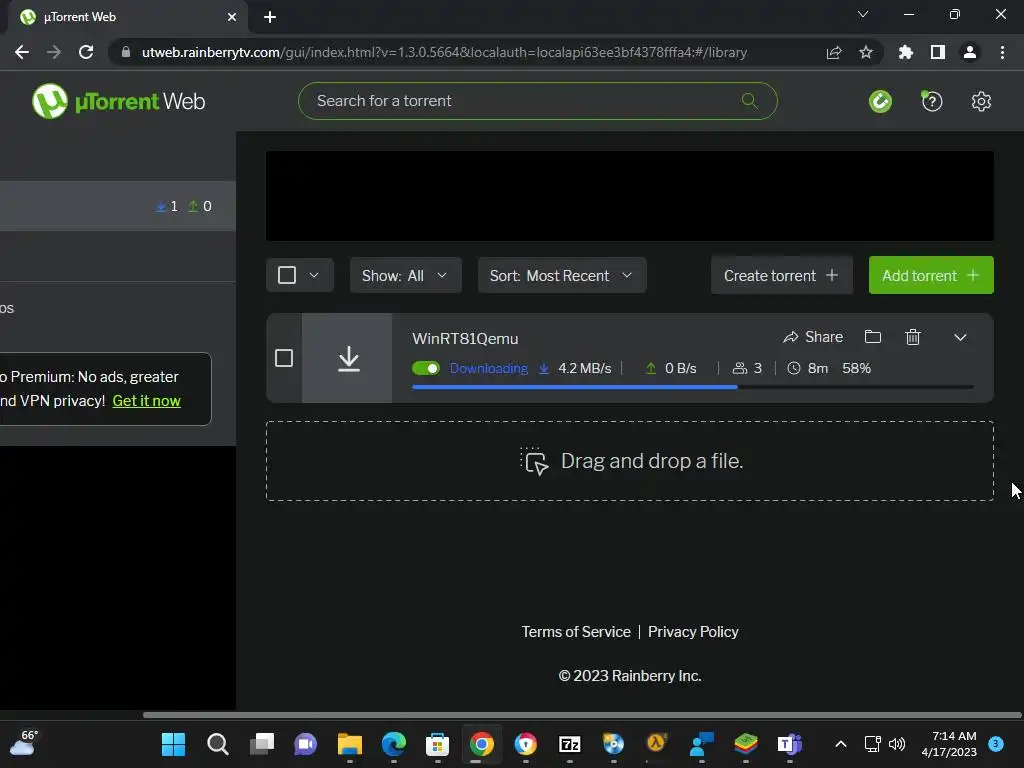This screenshot has height=768, width=1024.
Task: Open the Windows Start menu
Action: click(x=173, y=744)
